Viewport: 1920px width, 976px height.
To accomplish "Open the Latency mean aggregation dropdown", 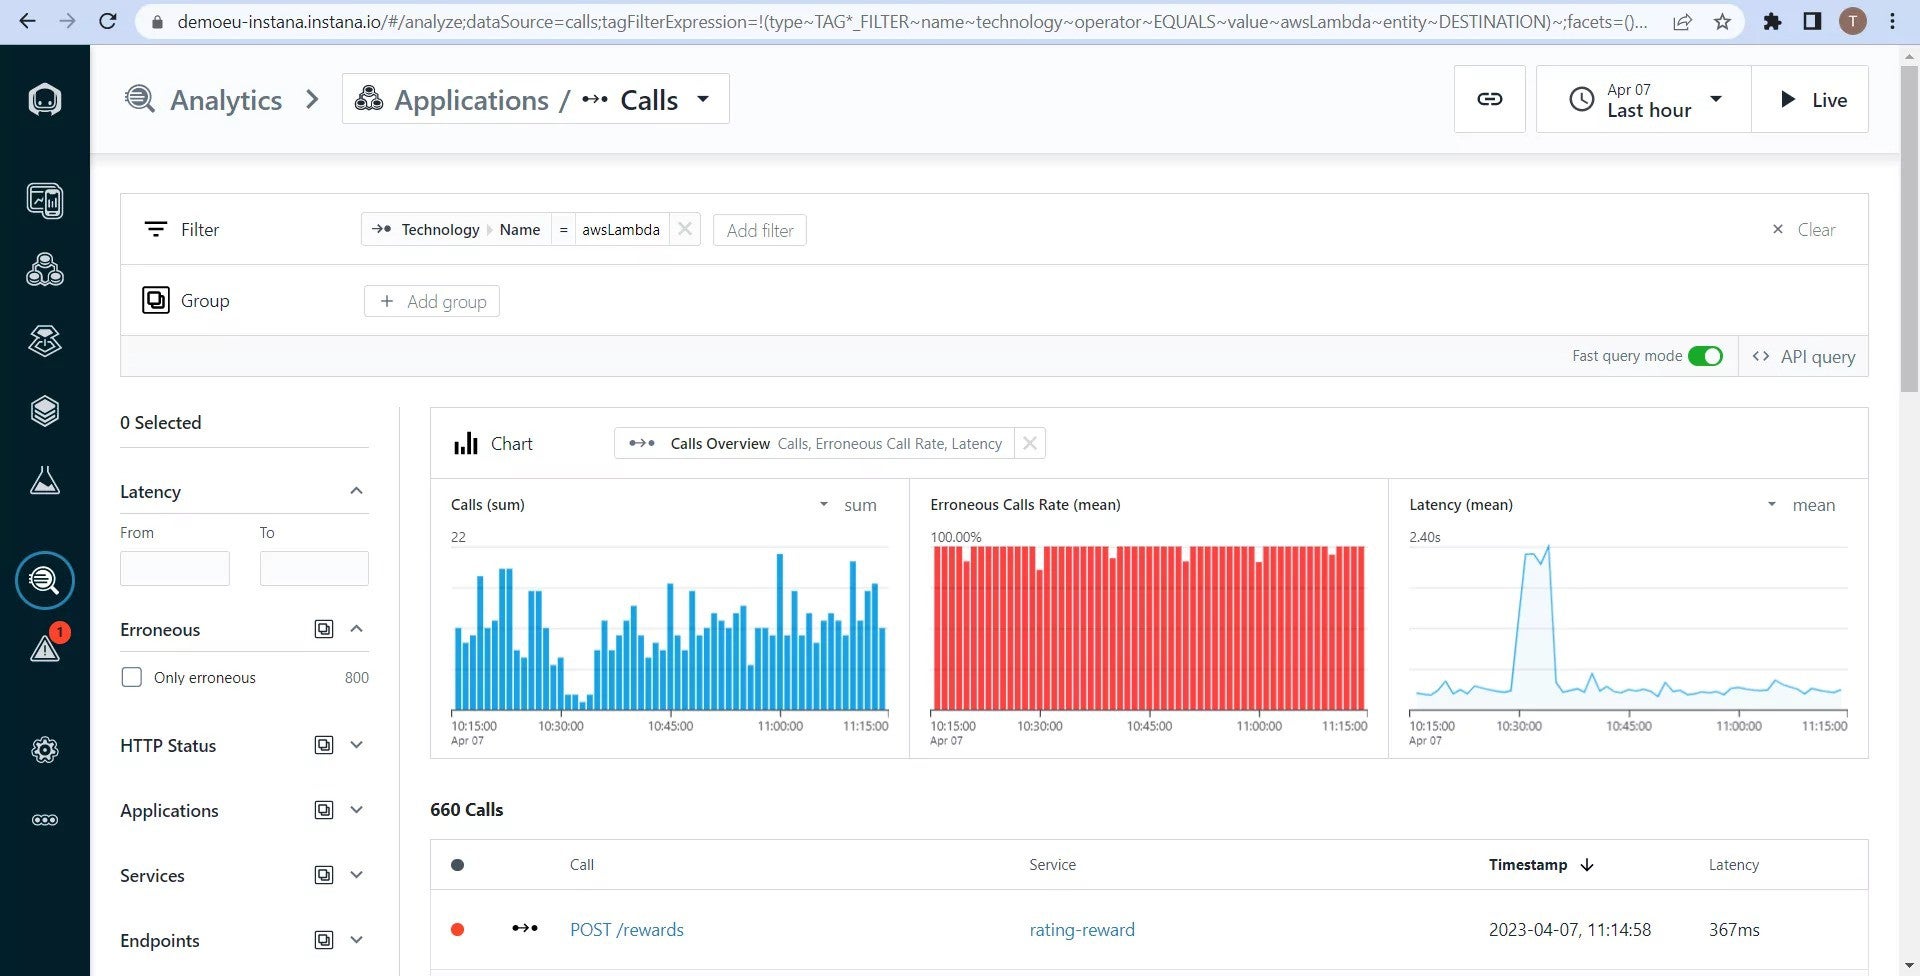I will [1801, 505].
